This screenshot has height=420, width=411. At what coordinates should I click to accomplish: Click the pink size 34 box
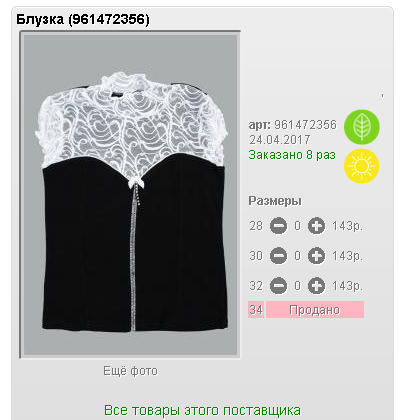(256, 310)
